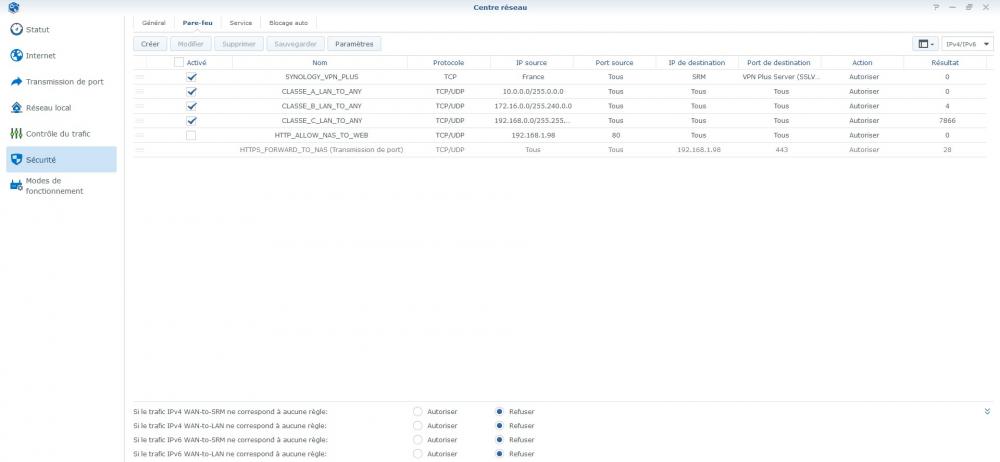
Task: Click the 7866 result value
Action: coord(947,121)
